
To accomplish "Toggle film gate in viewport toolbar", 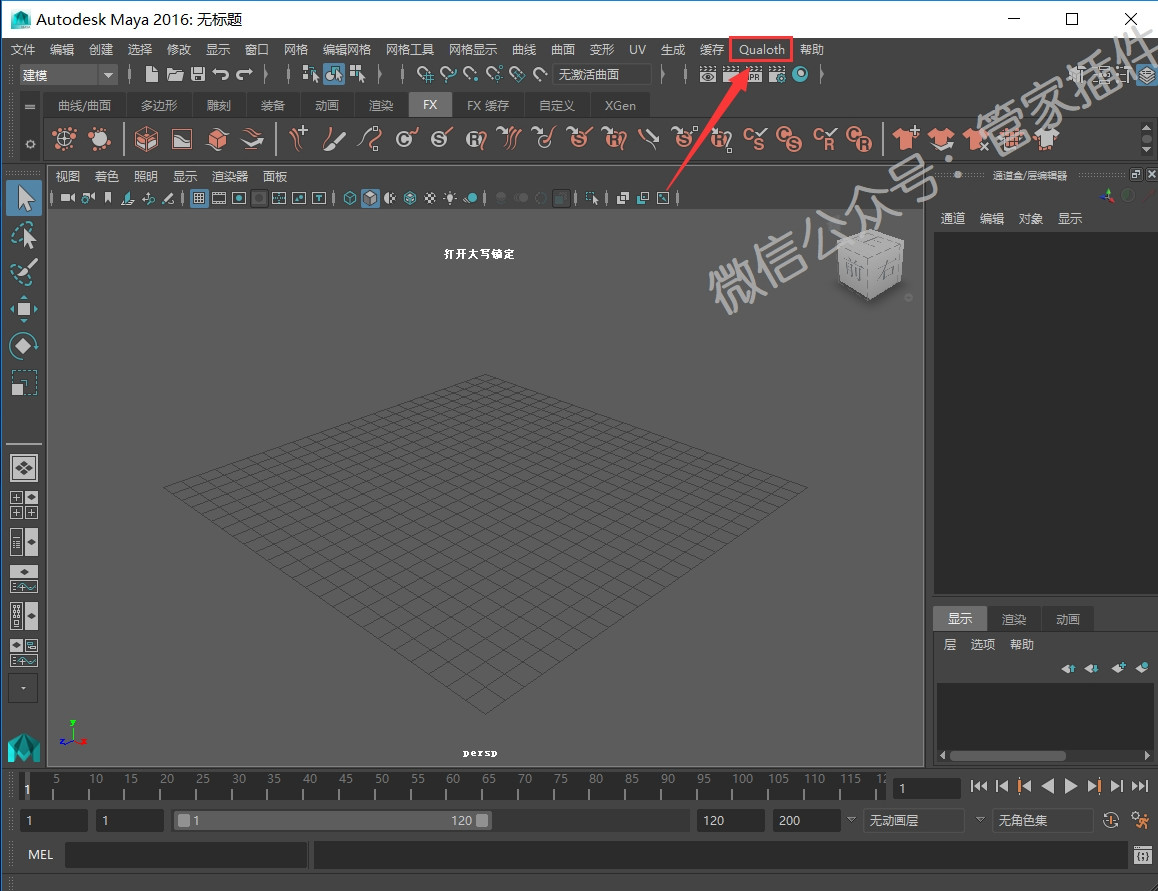I will [219, 198].
